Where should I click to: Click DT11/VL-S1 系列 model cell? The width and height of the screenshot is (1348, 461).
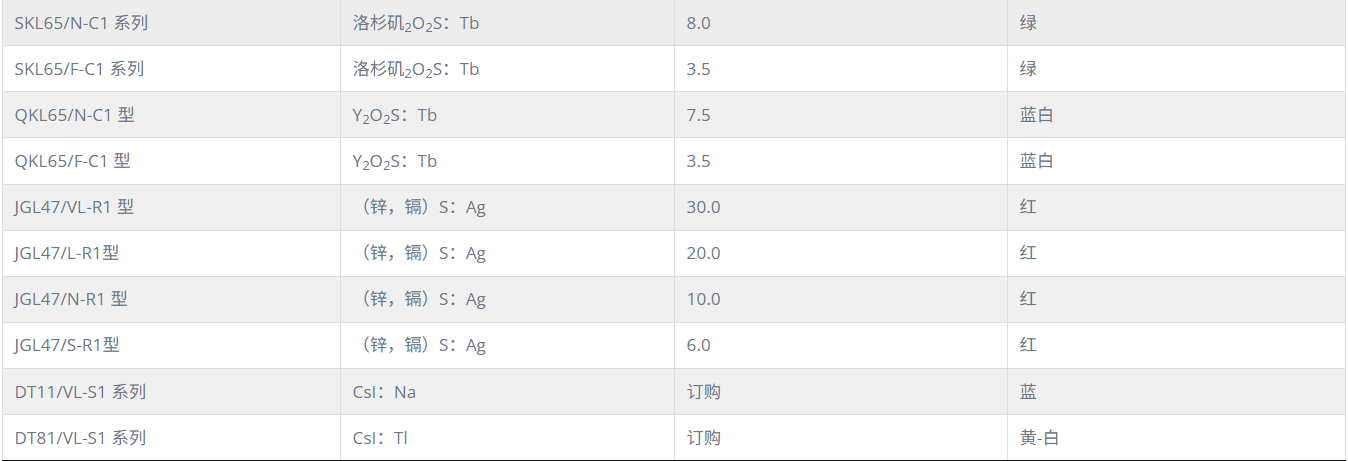coord(171,392)
